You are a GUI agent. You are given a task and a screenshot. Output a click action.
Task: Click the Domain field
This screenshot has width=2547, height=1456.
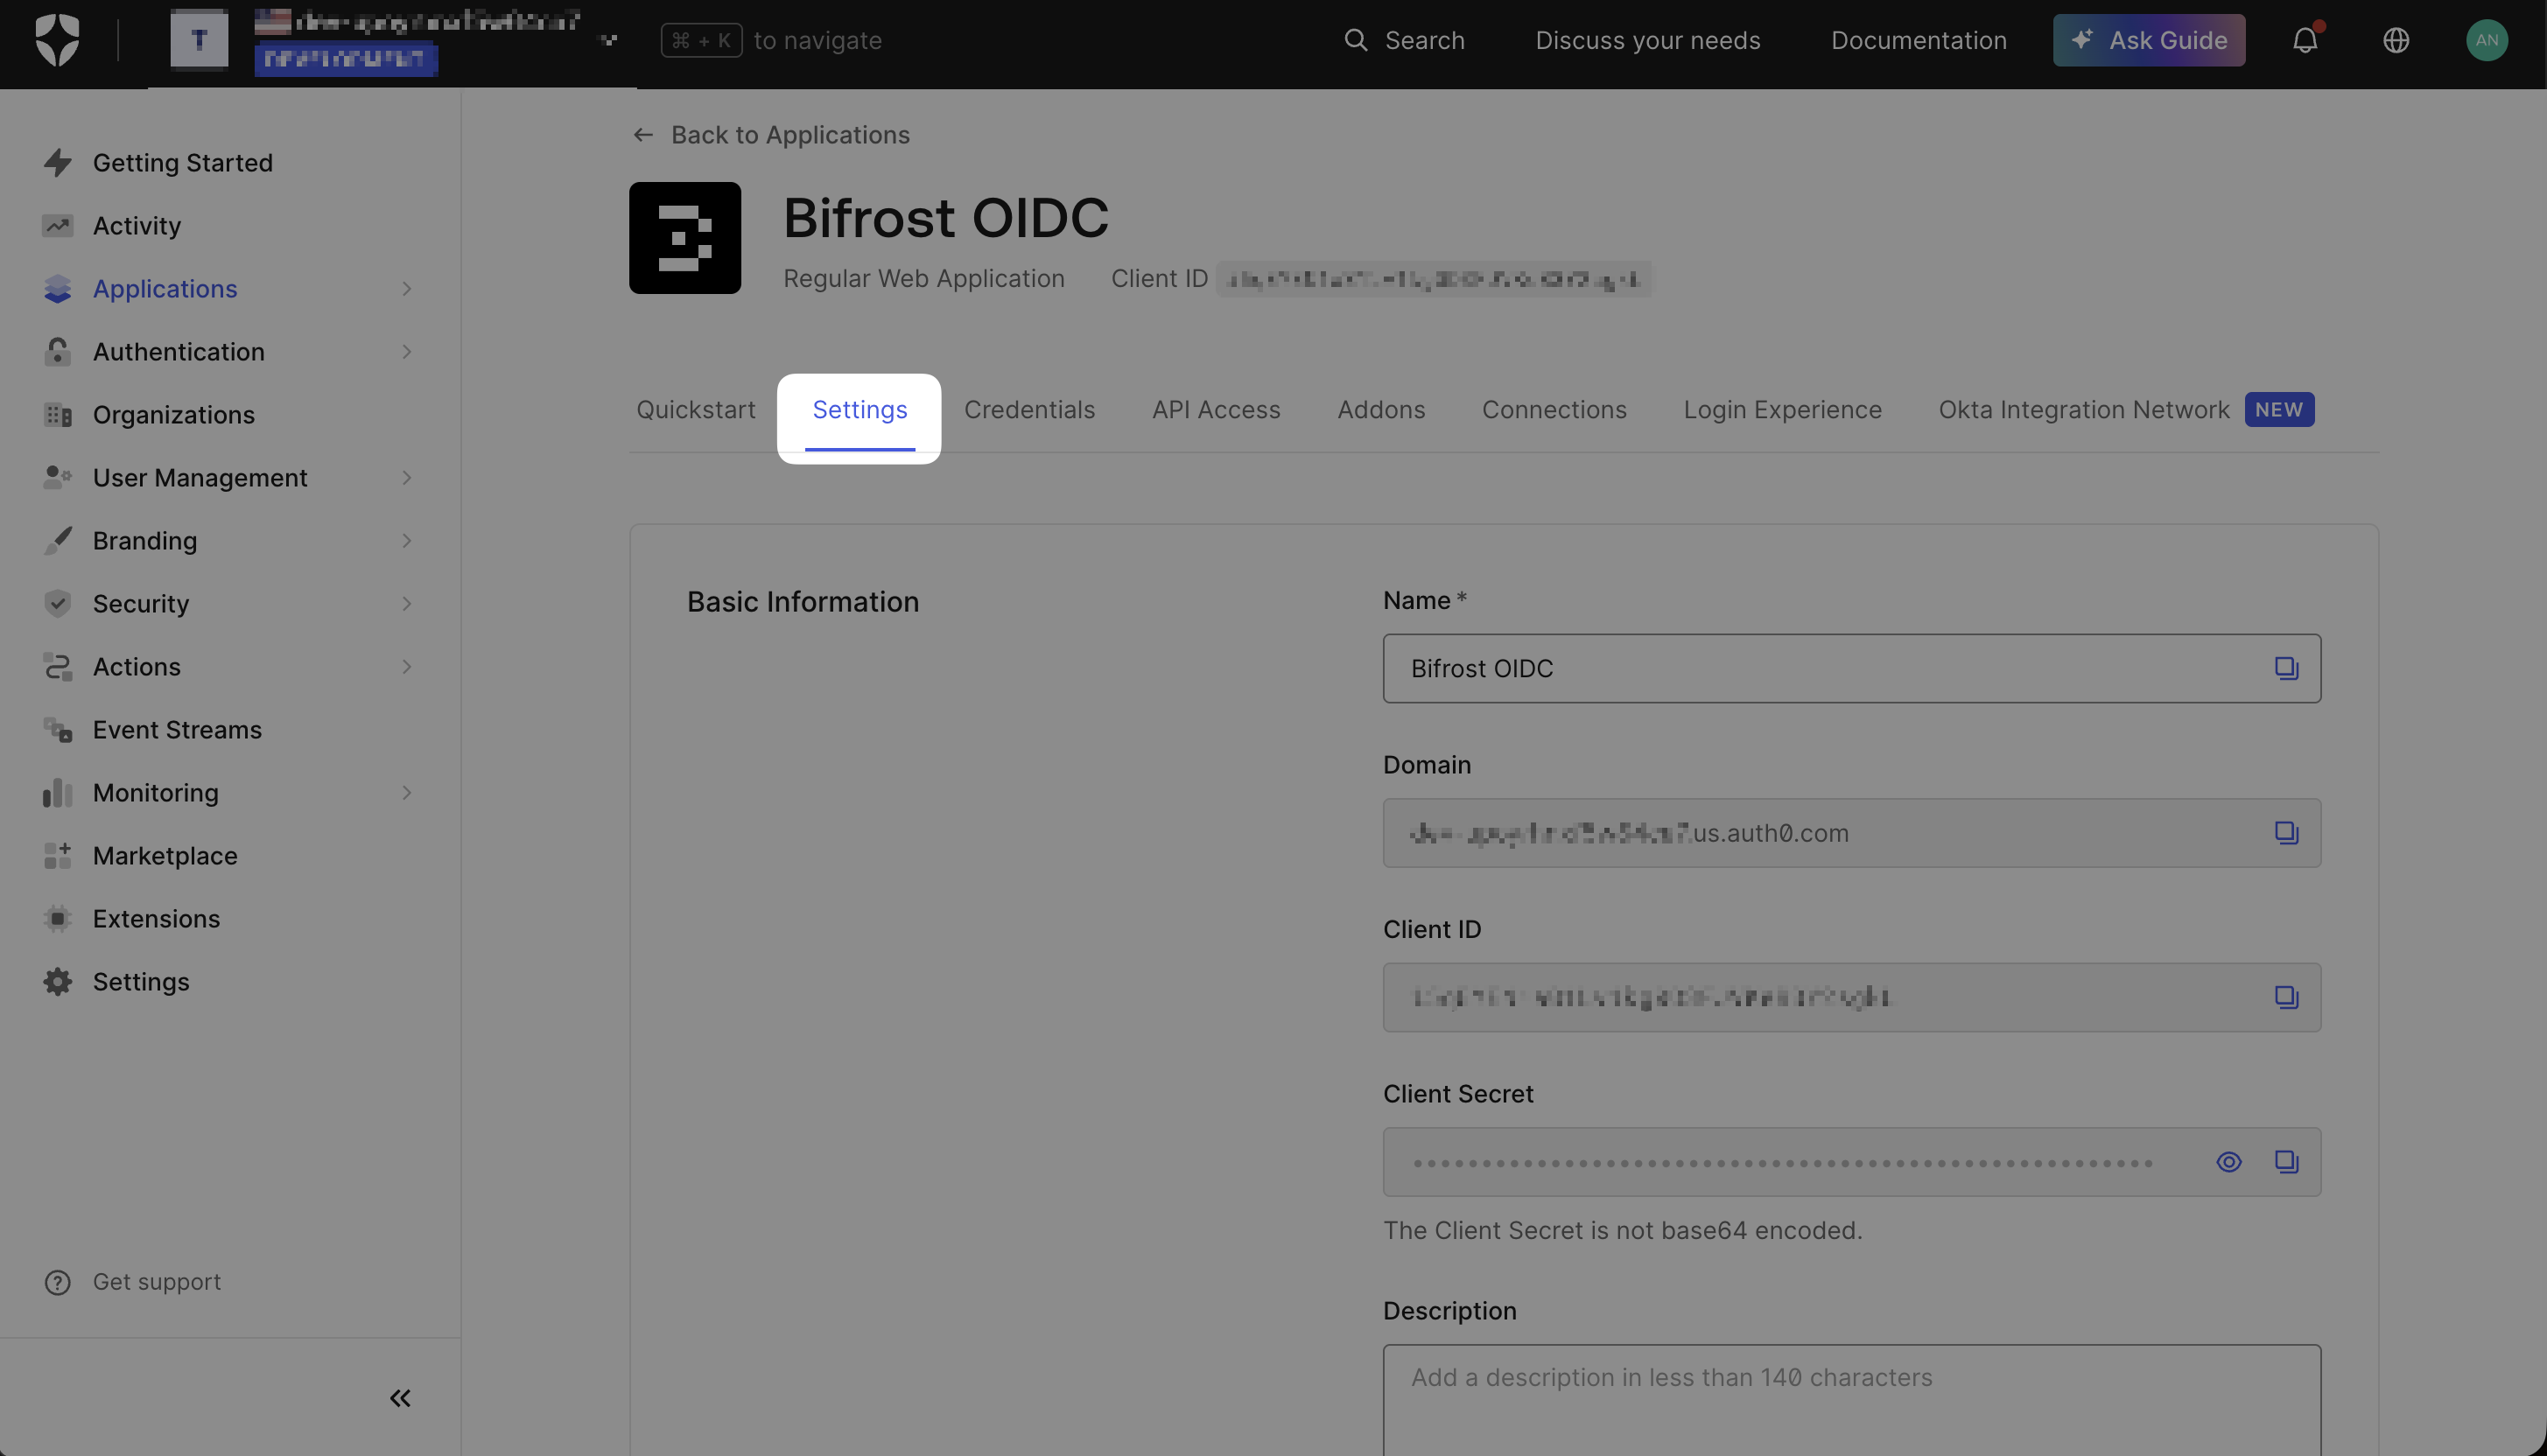[x=1851, y=833]
